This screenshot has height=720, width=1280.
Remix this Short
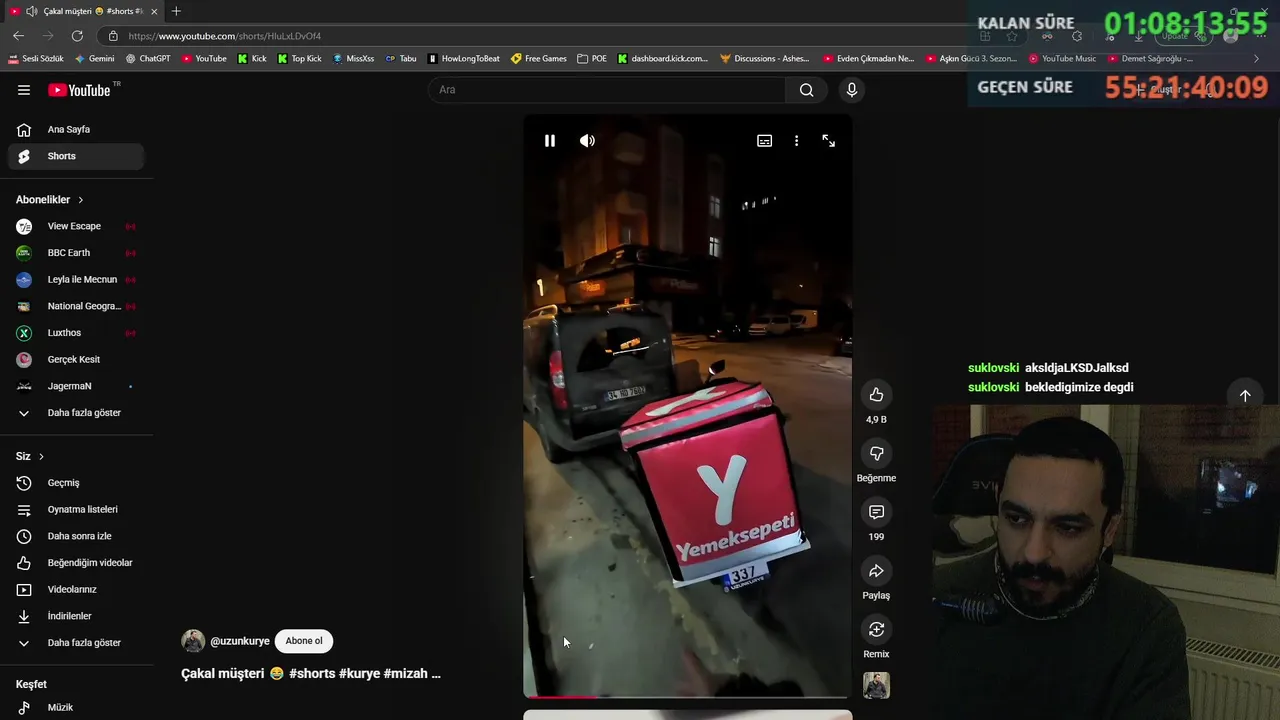click(x=876, y=629)
